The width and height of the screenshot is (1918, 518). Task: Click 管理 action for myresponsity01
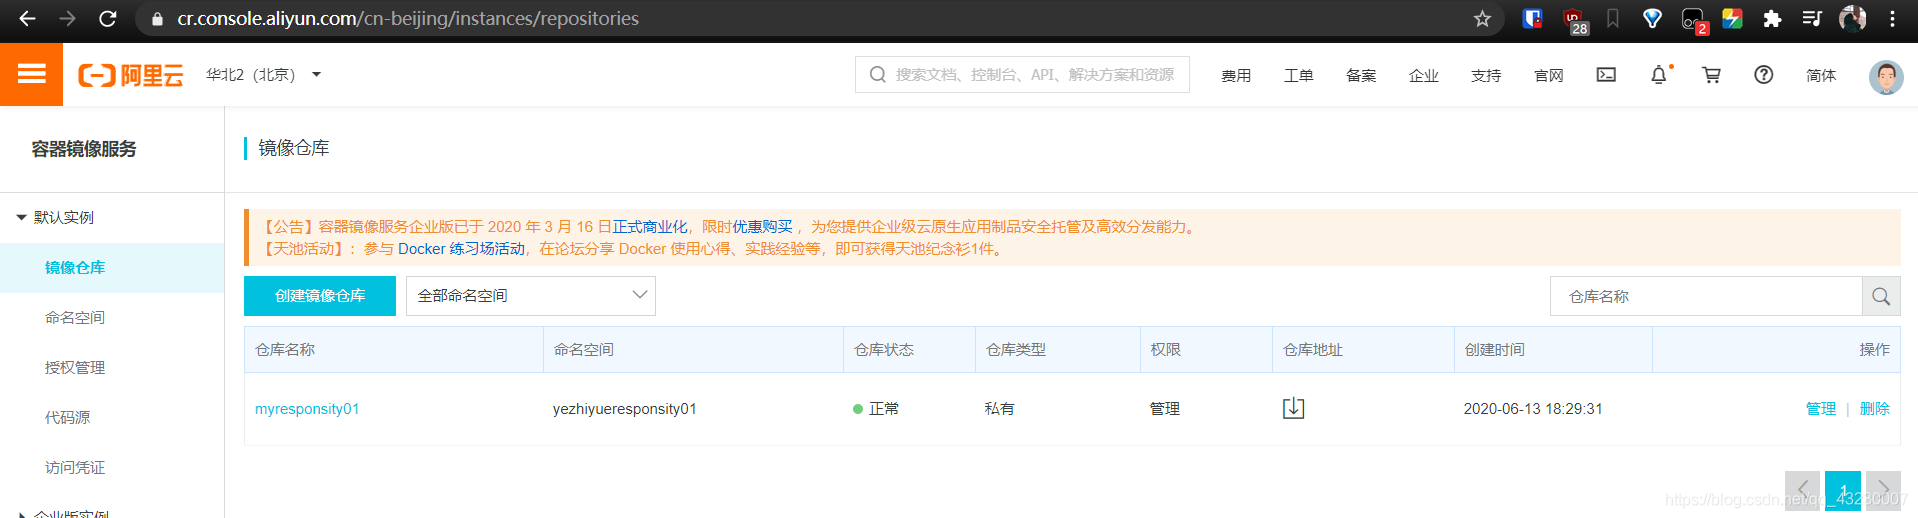[x=1820, y=408]
